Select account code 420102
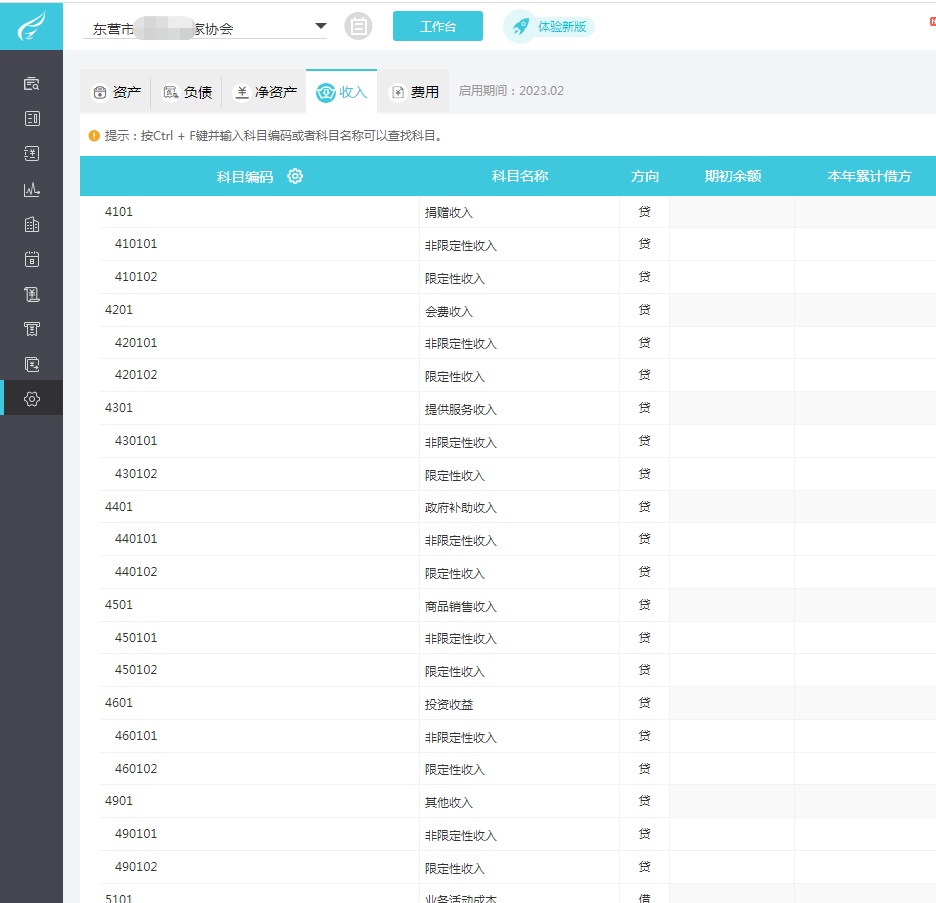This screenshot has height=903, width=936. 136,375
